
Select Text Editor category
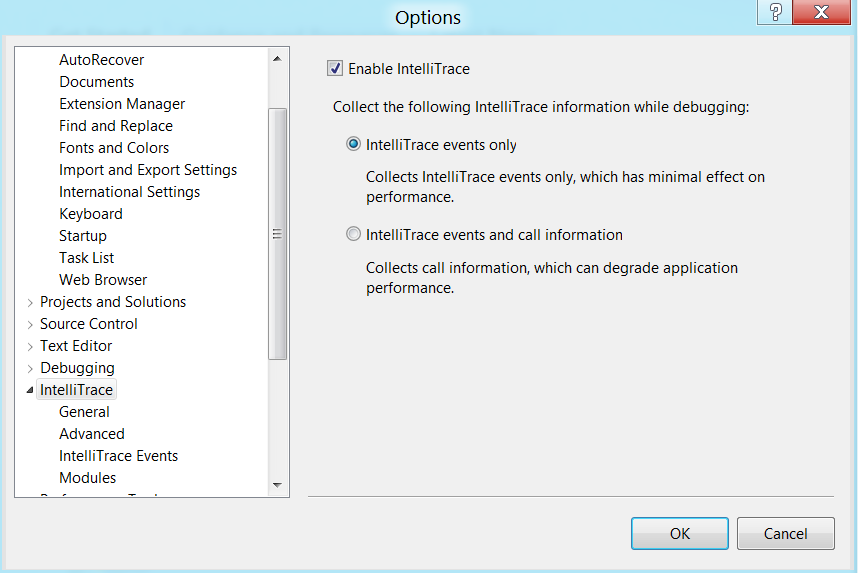(x=76, y=346)
